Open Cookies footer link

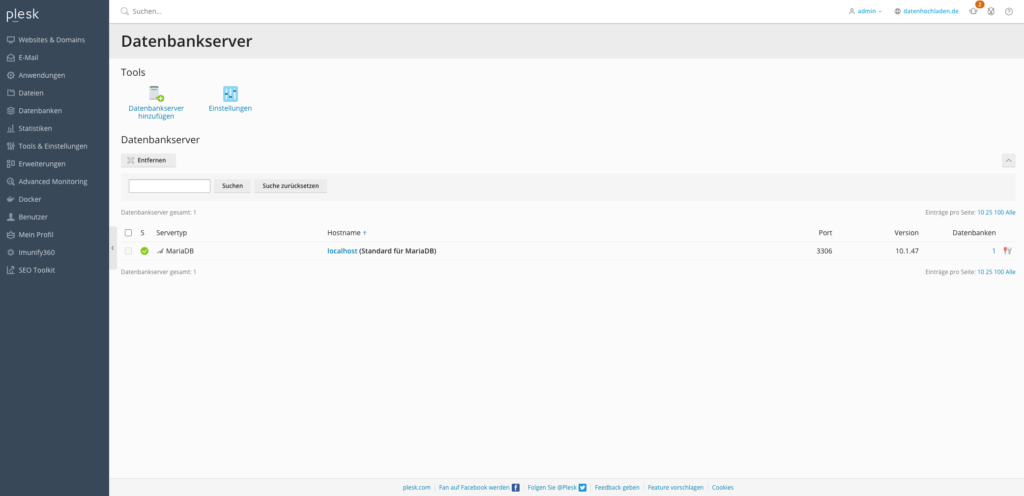pos(723,488)
